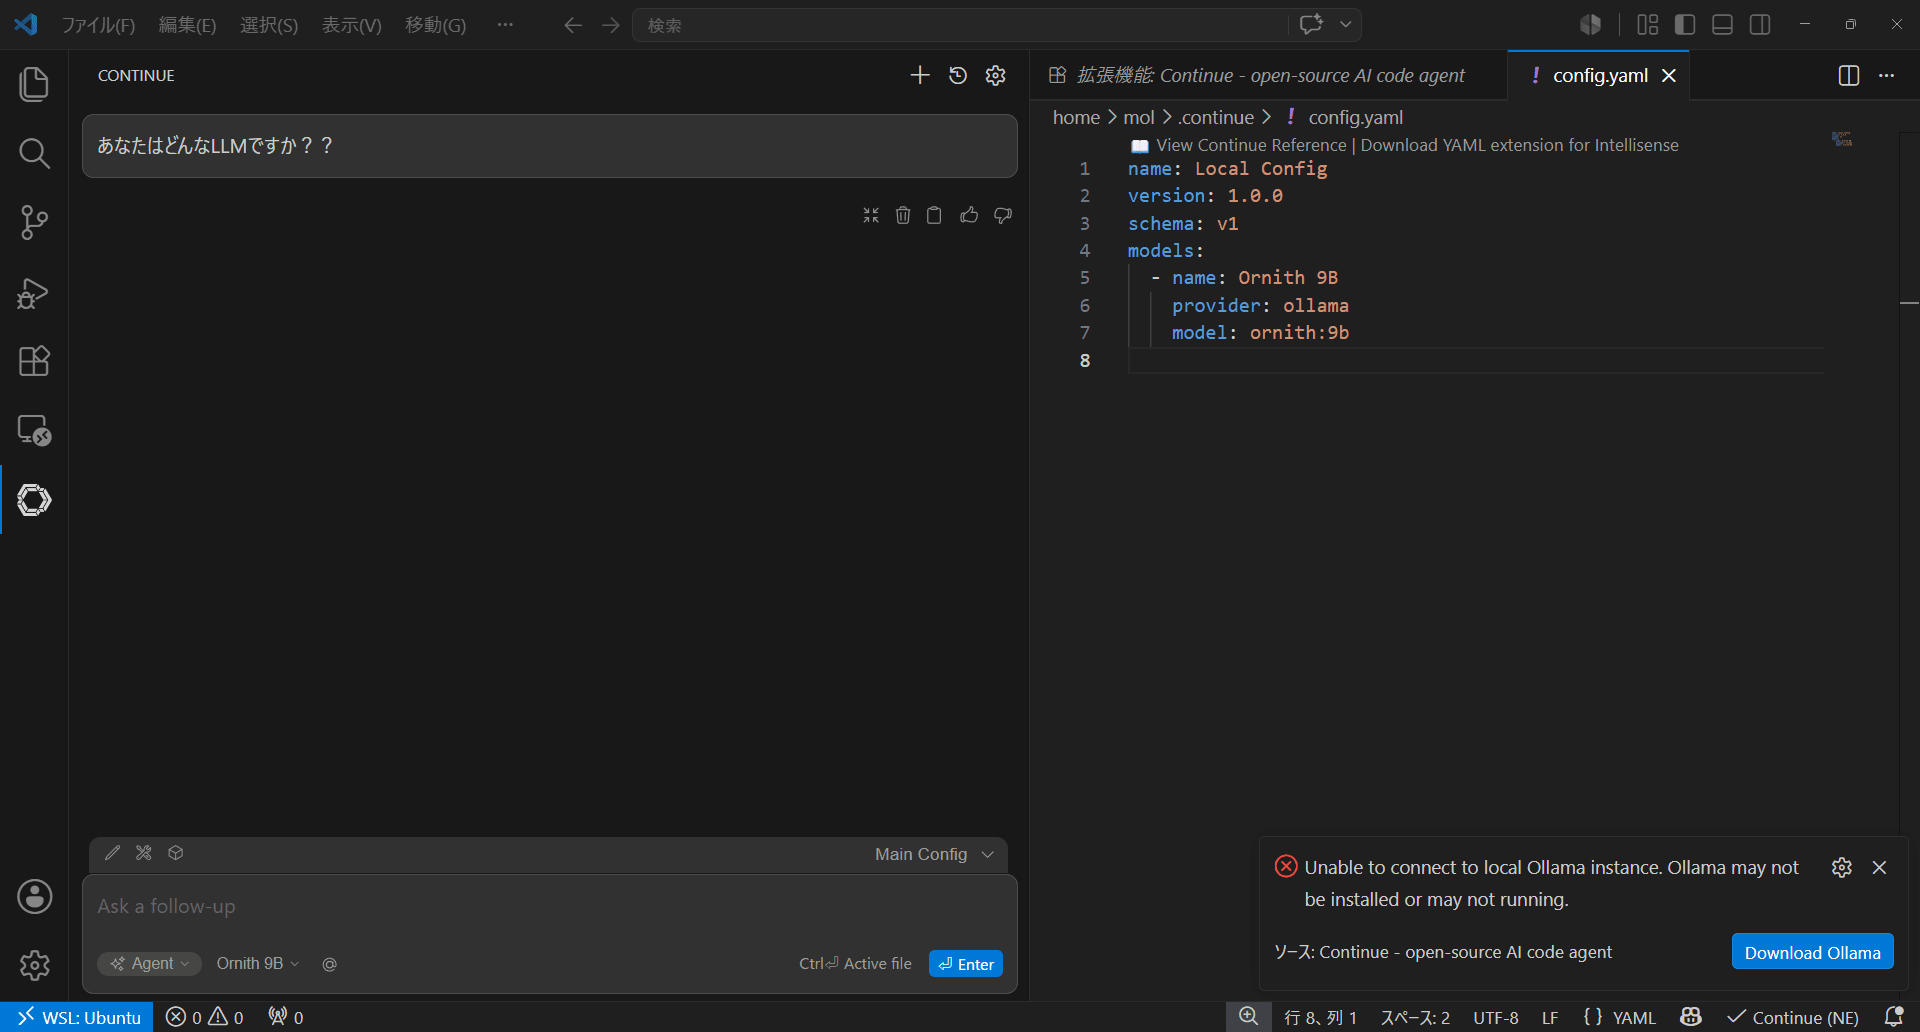Open Source Control view in activity bar

pos(34,222)
